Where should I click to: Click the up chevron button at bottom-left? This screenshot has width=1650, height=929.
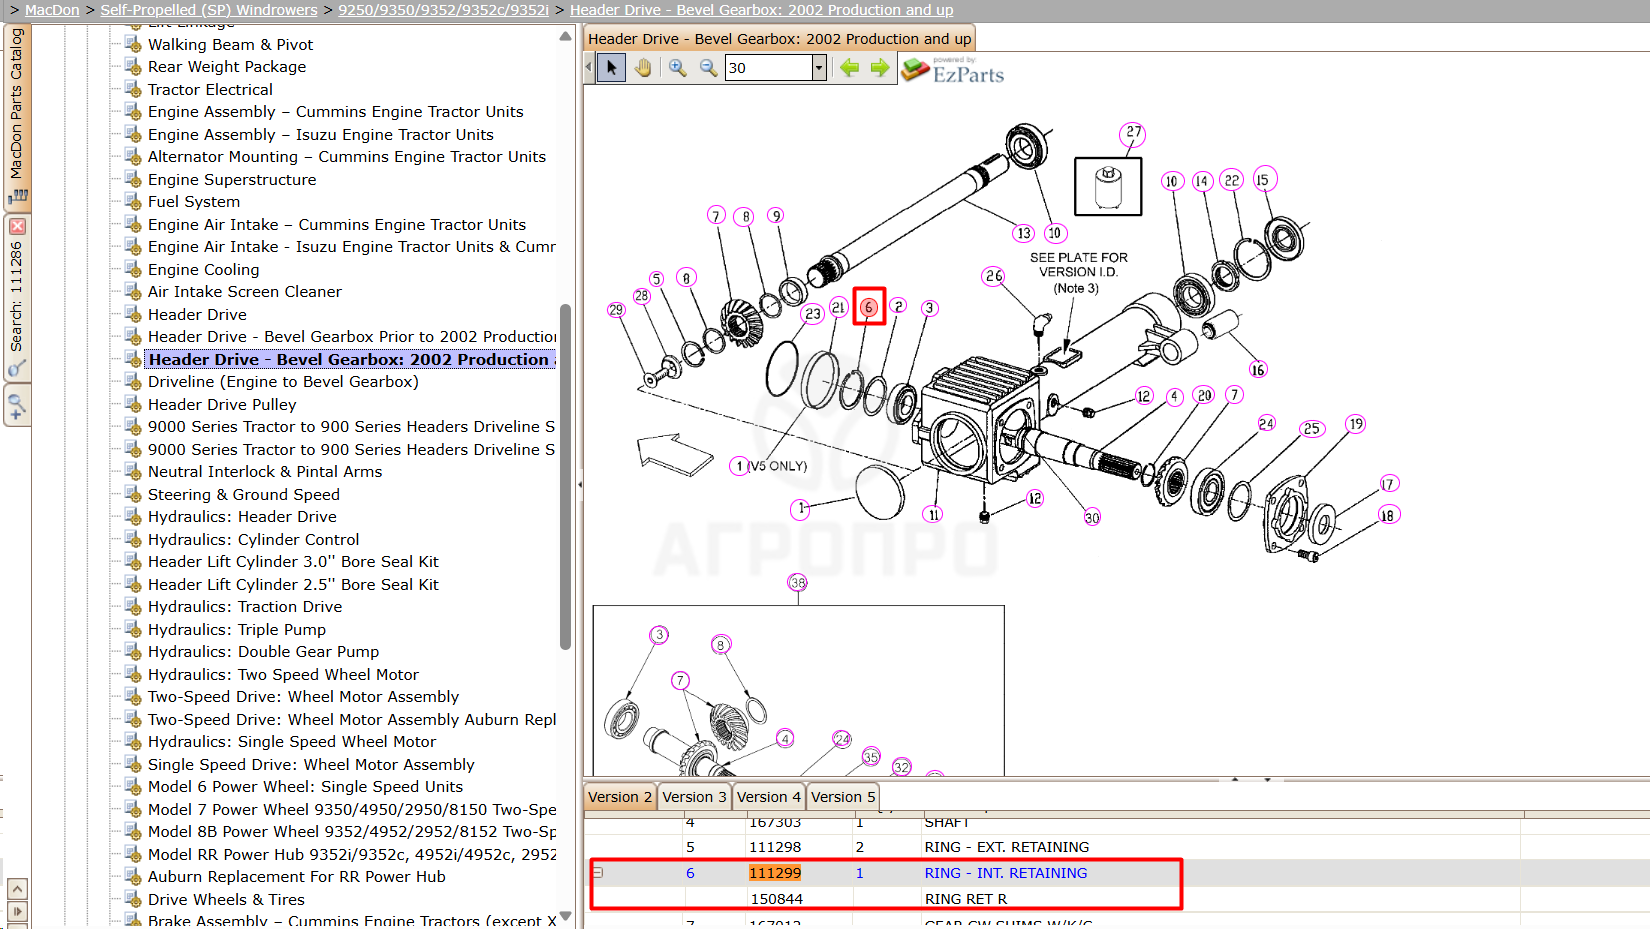(17, 888)
